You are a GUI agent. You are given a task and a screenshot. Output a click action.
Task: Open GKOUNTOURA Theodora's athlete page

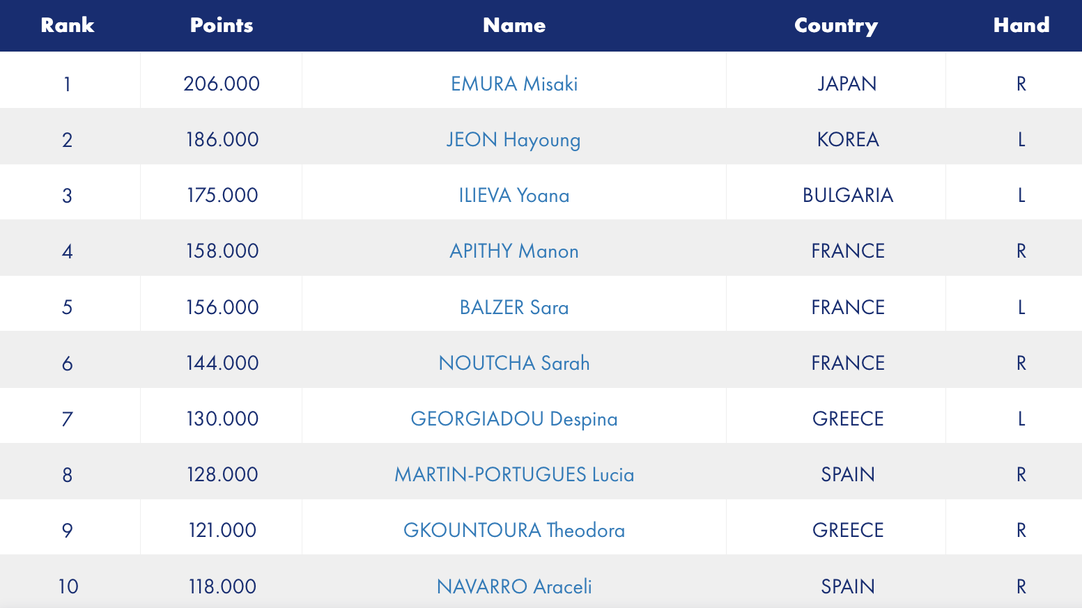point(514,530)
